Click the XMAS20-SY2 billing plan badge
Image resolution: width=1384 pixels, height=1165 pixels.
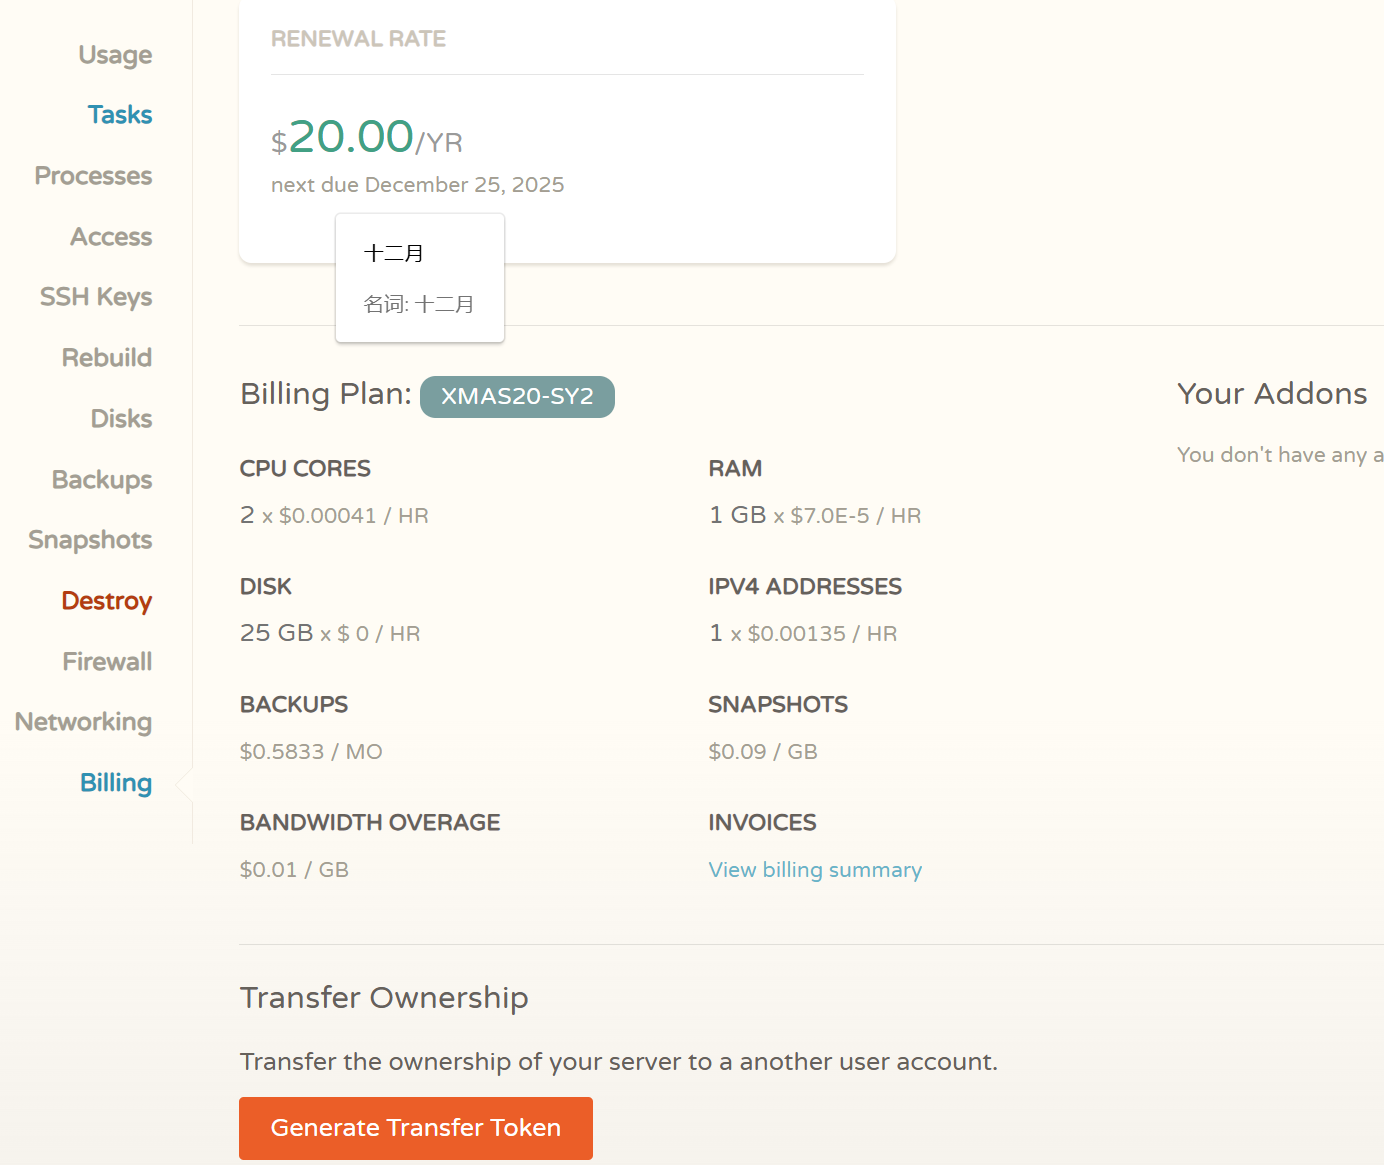click(517, 396)
